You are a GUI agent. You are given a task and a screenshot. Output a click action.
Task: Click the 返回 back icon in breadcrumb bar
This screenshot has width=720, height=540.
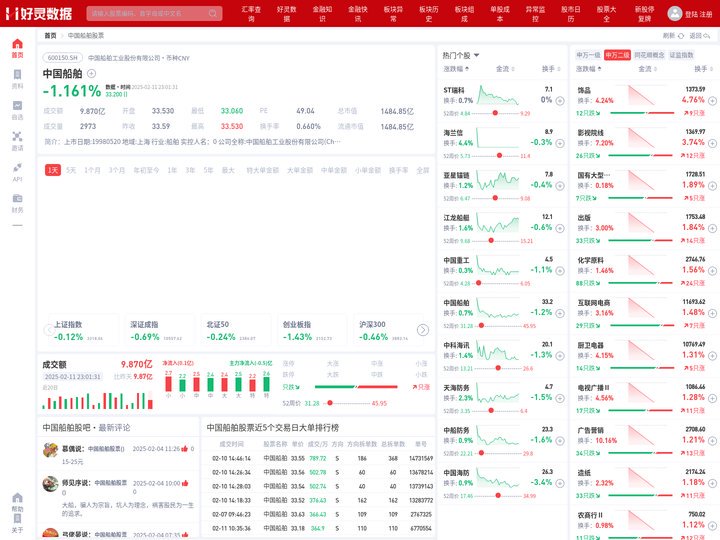click(x=707, y=35)
